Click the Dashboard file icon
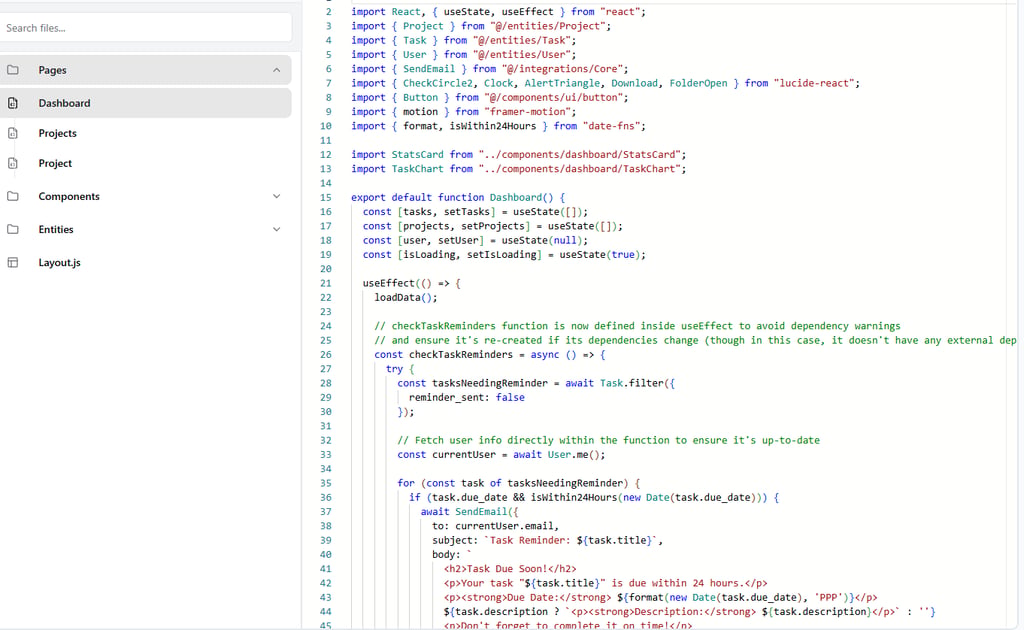The image size is (1024, 630). (12, 103)
